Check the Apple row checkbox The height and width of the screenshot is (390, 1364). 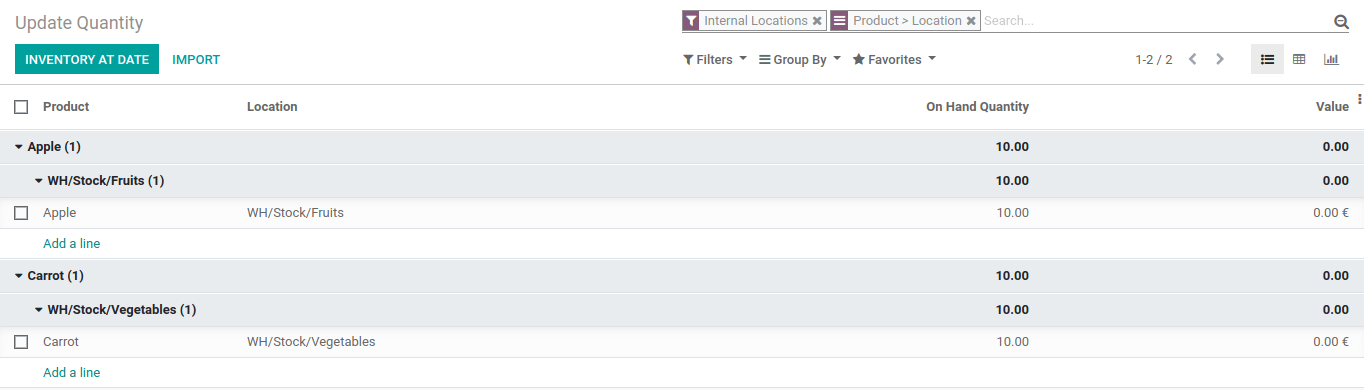click(x=21, y=213)
